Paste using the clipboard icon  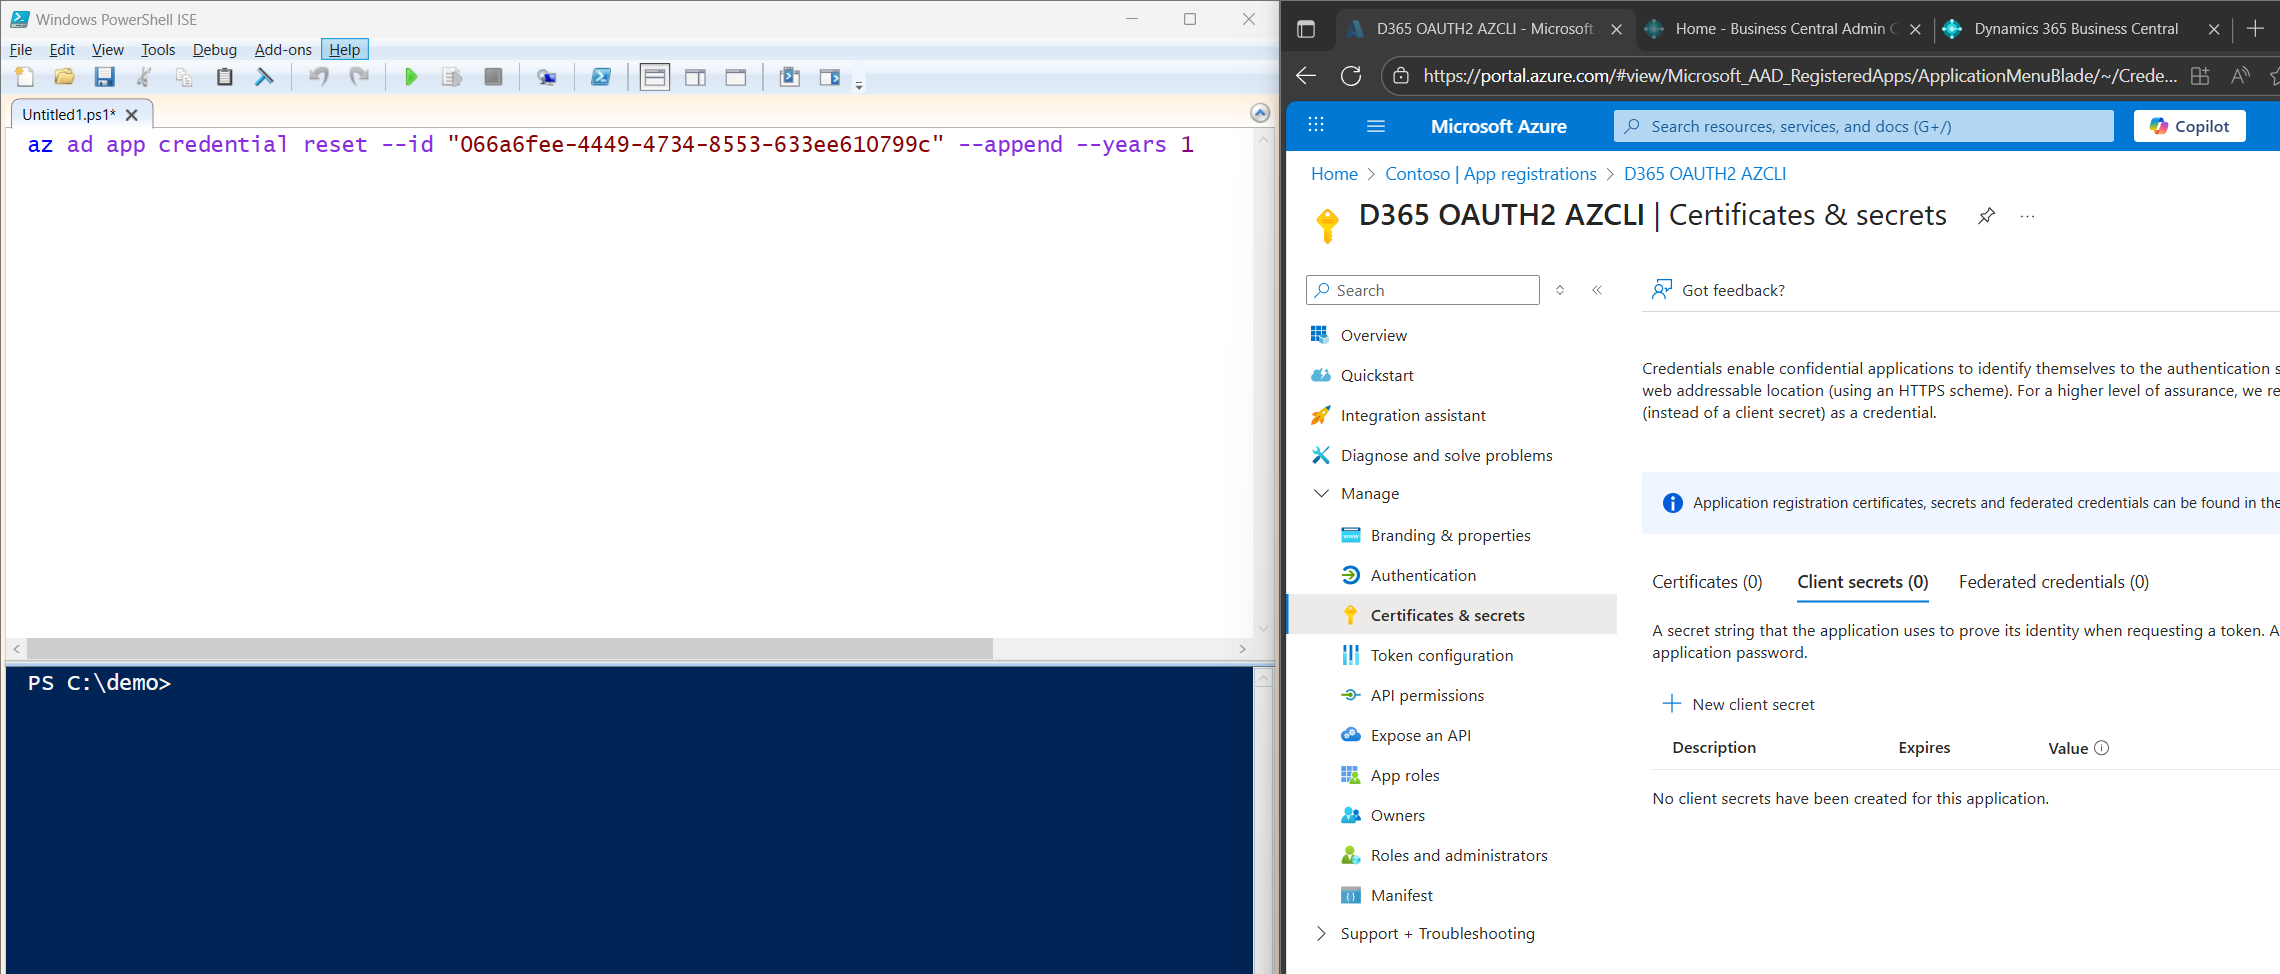[x=225, y=77]
